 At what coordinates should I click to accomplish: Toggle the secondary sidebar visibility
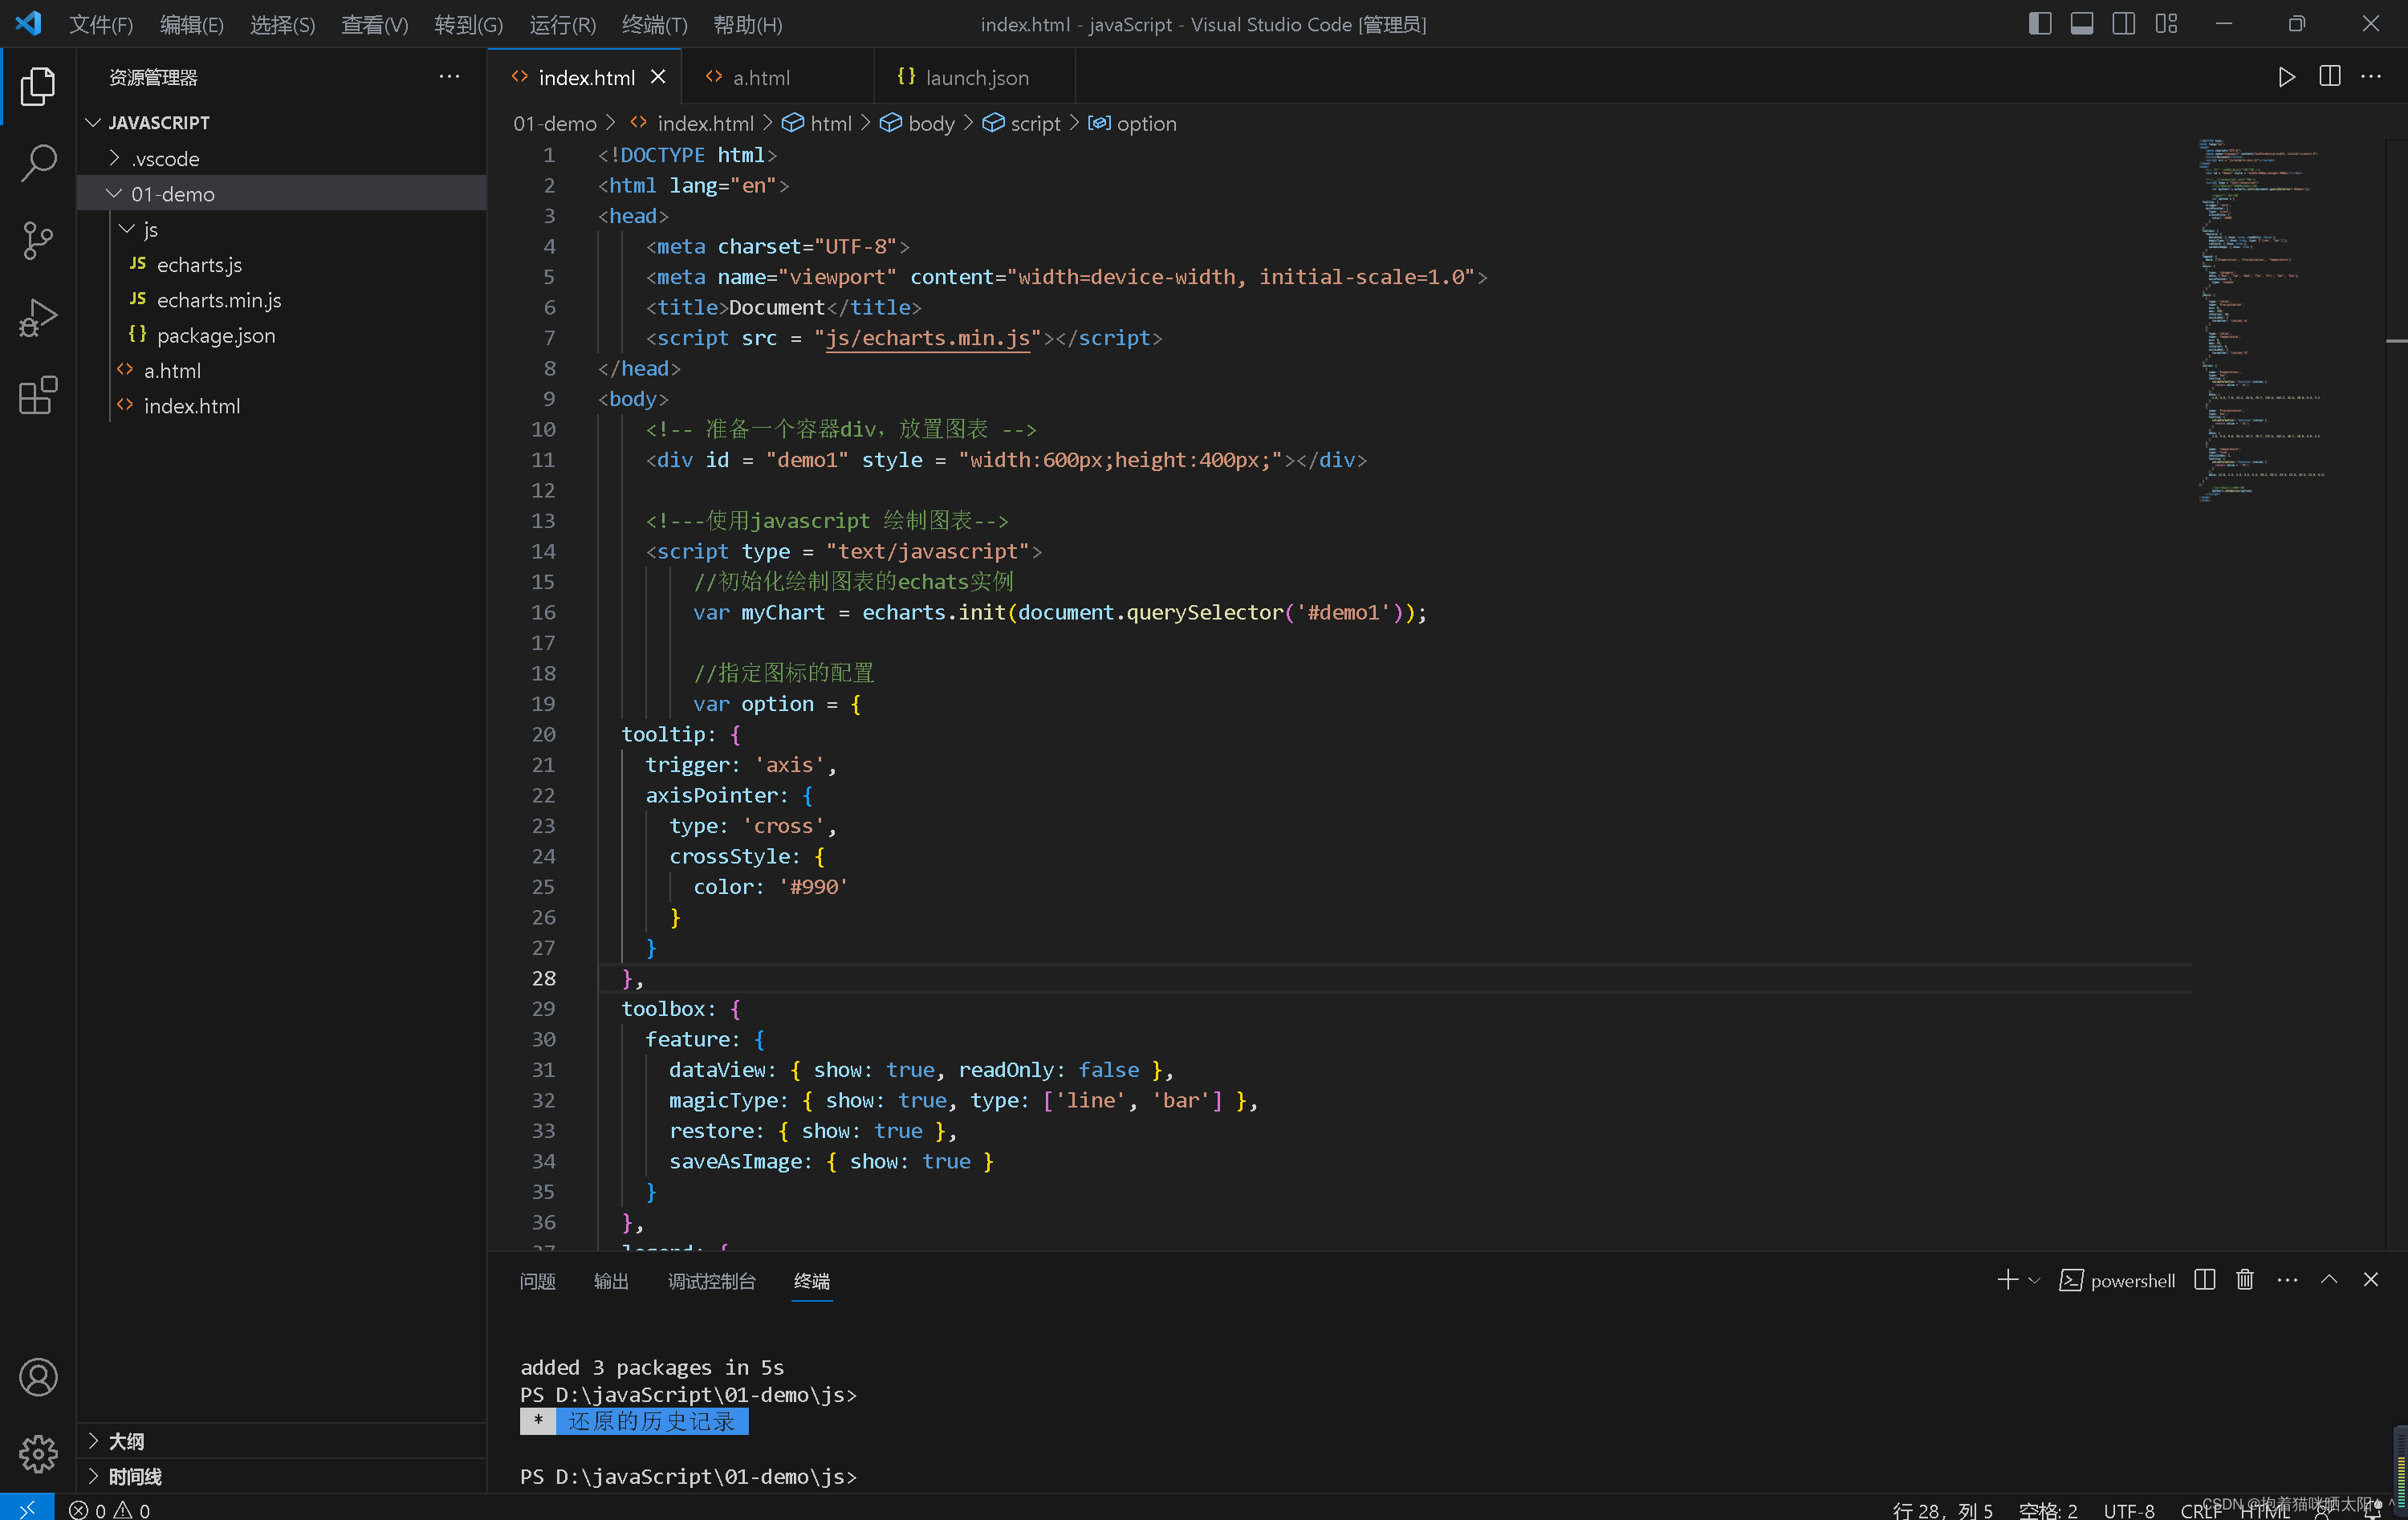(x=2123, y=23)
